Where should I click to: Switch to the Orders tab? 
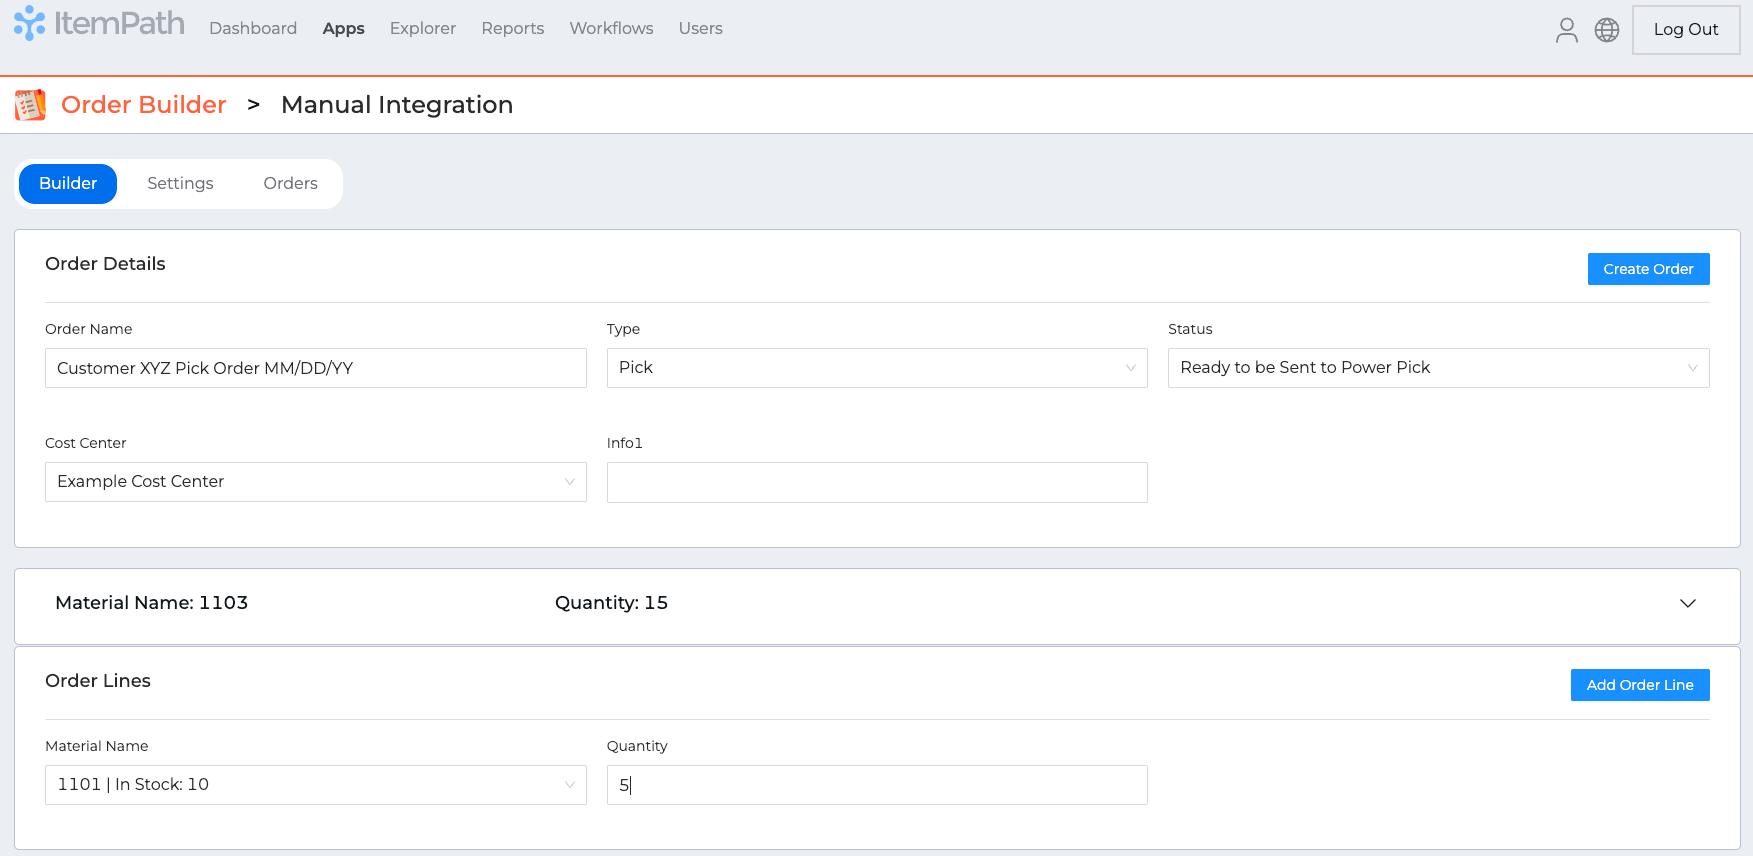(290, 184)
